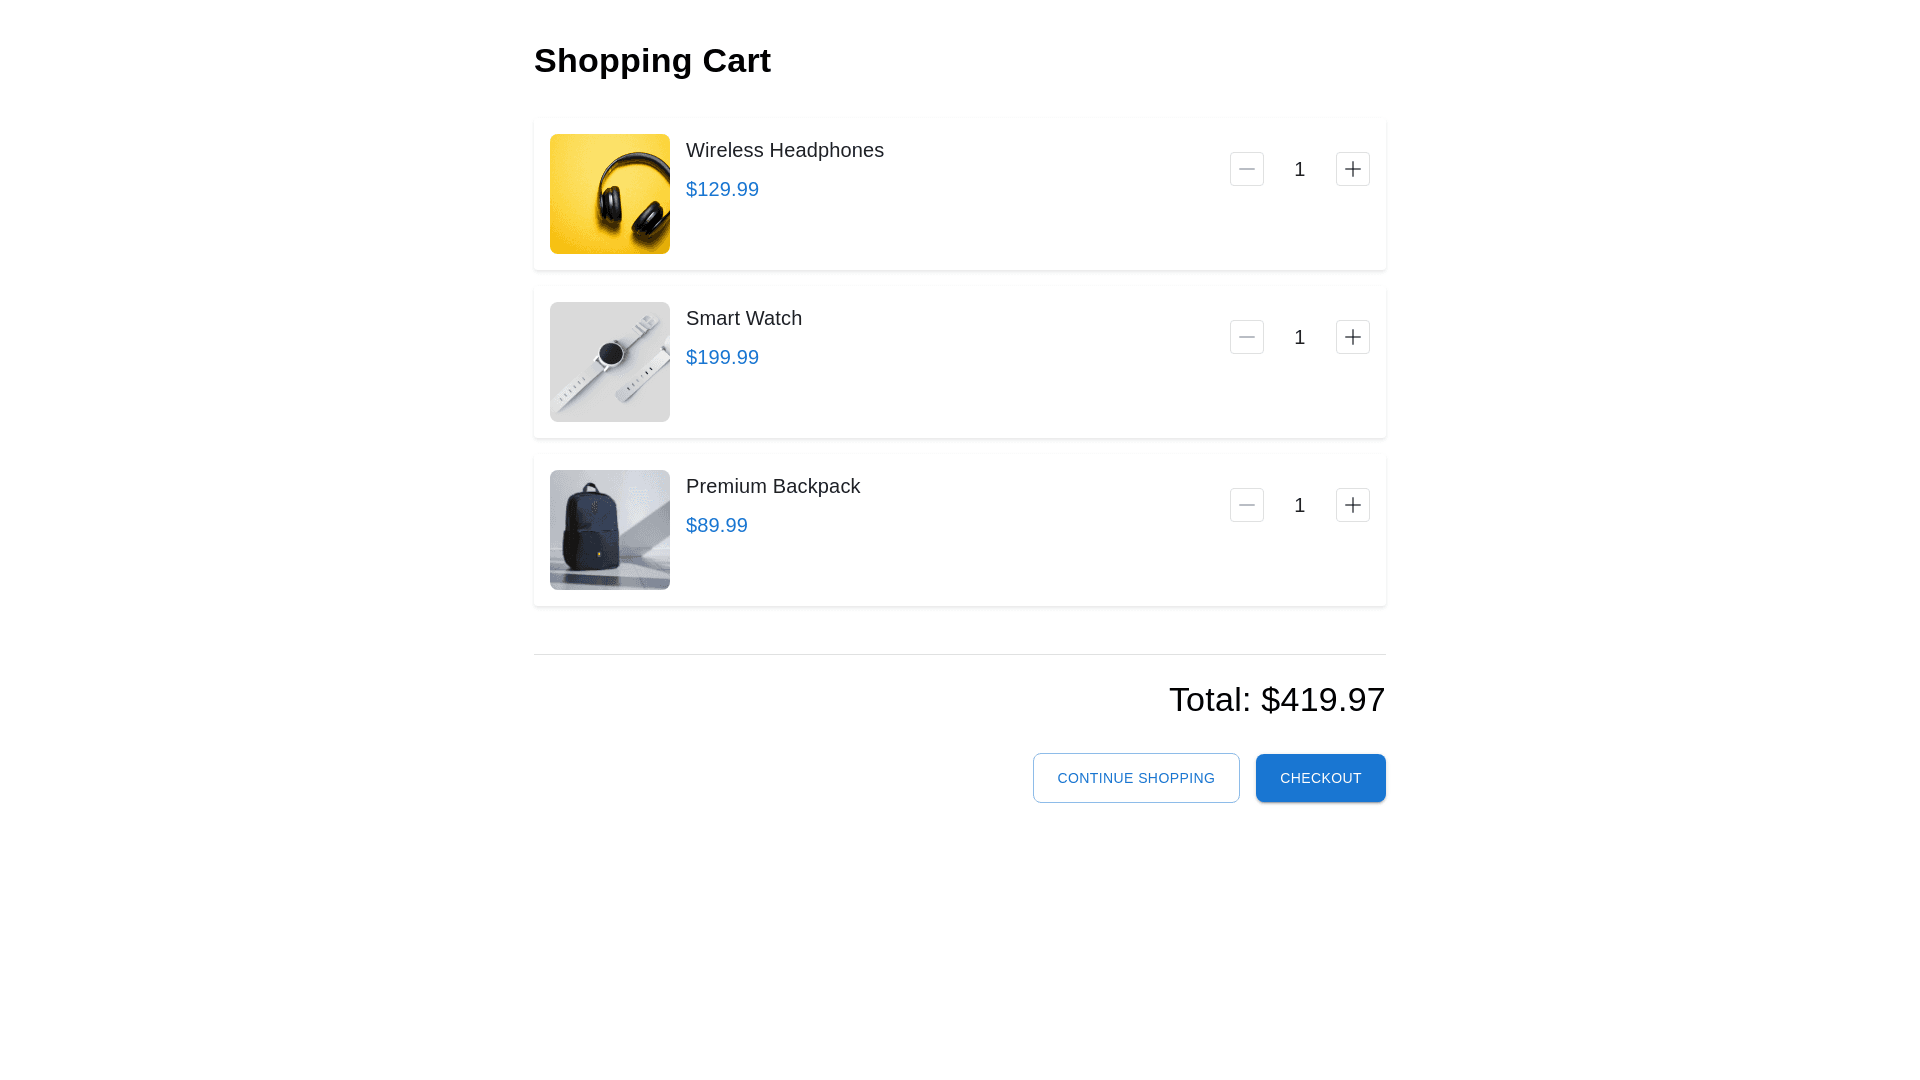Click the Smart Watch product photo
Image resolution: width=1920 pixels, height=1080 pixels.
click(x=610, y=362)
